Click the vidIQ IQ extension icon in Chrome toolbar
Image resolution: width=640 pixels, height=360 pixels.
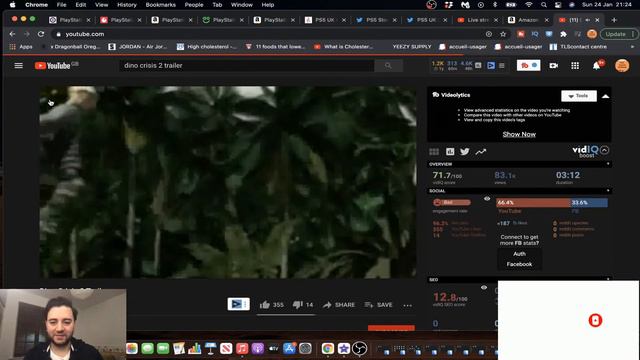click(x=535, y=34)
